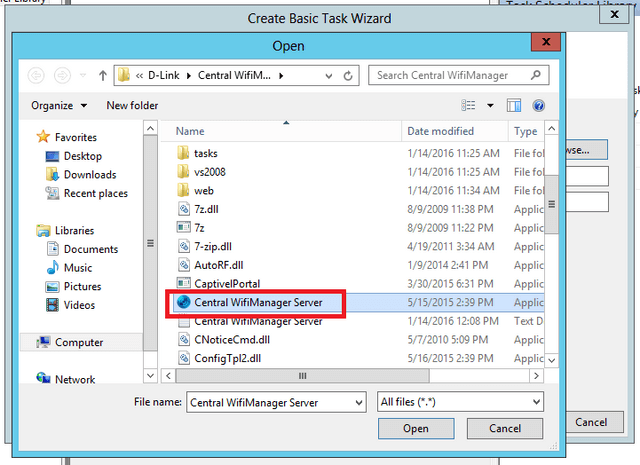Open the File name combo box dropdown
This screenshot has width=640, height=465.
coord(358,403)
